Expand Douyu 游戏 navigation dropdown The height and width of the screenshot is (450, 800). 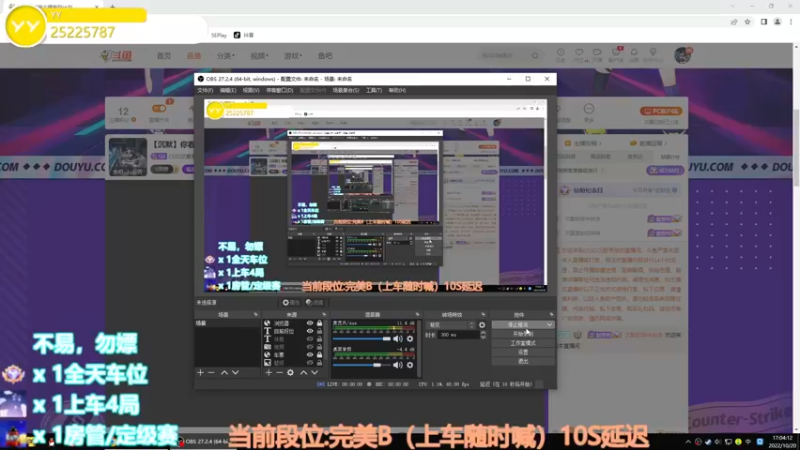click(x=293, y=56)
